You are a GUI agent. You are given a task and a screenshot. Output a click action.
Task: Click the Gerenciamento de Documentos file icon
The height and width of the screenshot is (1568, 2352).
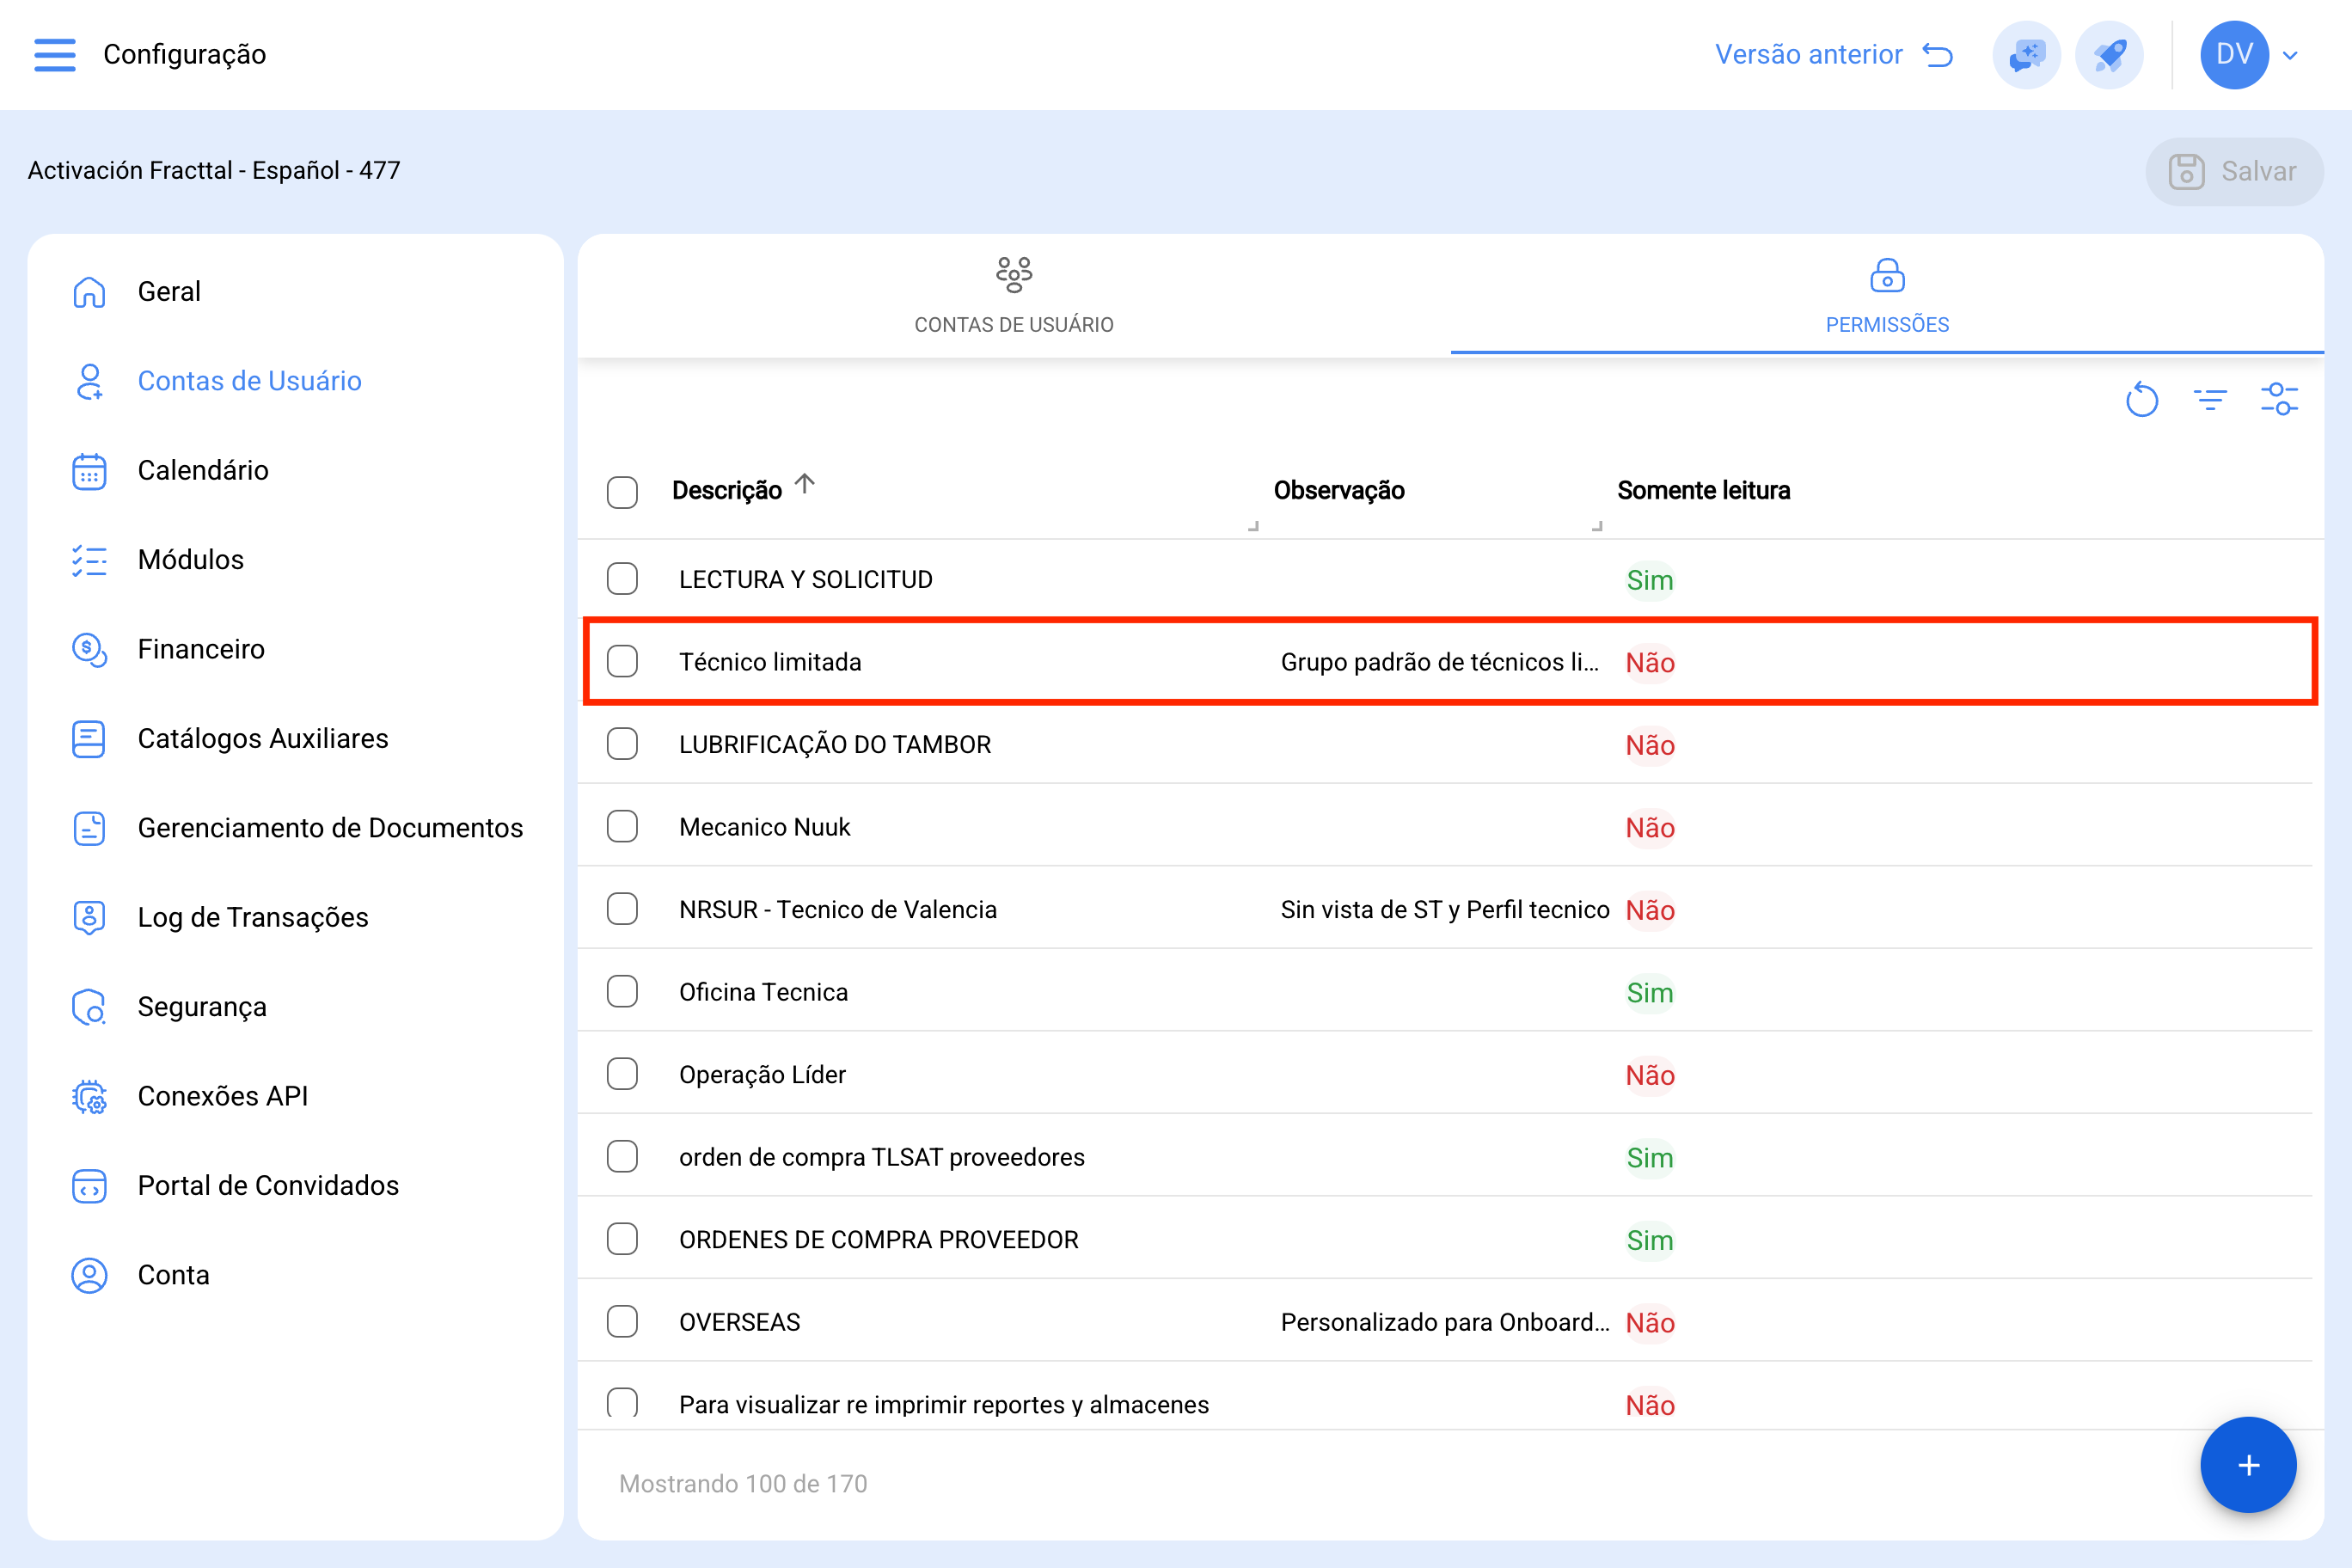(89, 828)
